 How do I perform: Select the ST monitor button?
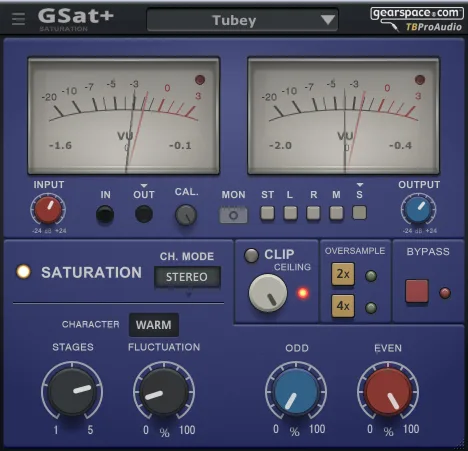click(x=267, y=213)
